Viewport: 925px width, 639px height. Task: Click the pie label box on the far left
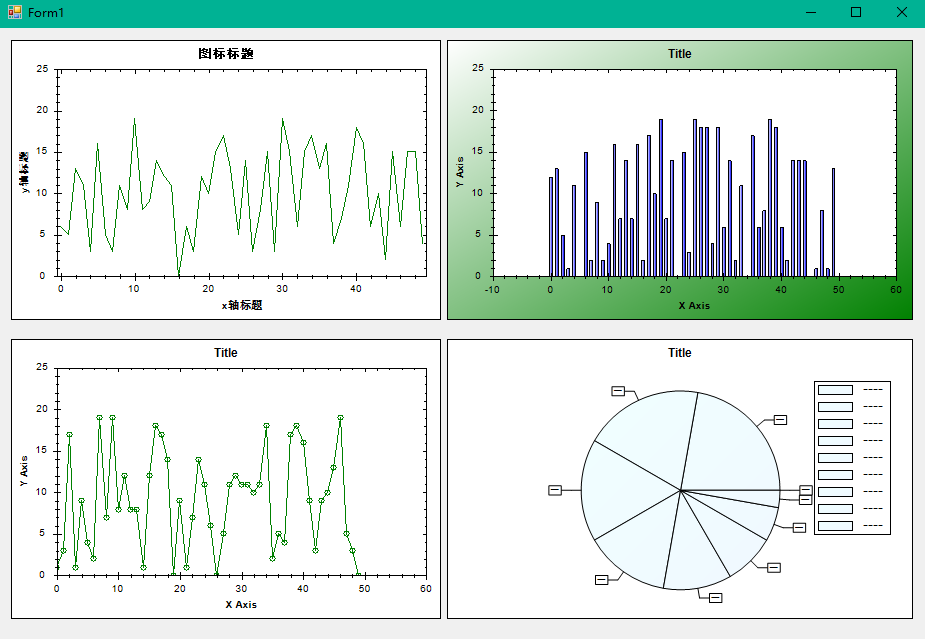(555, 490)
